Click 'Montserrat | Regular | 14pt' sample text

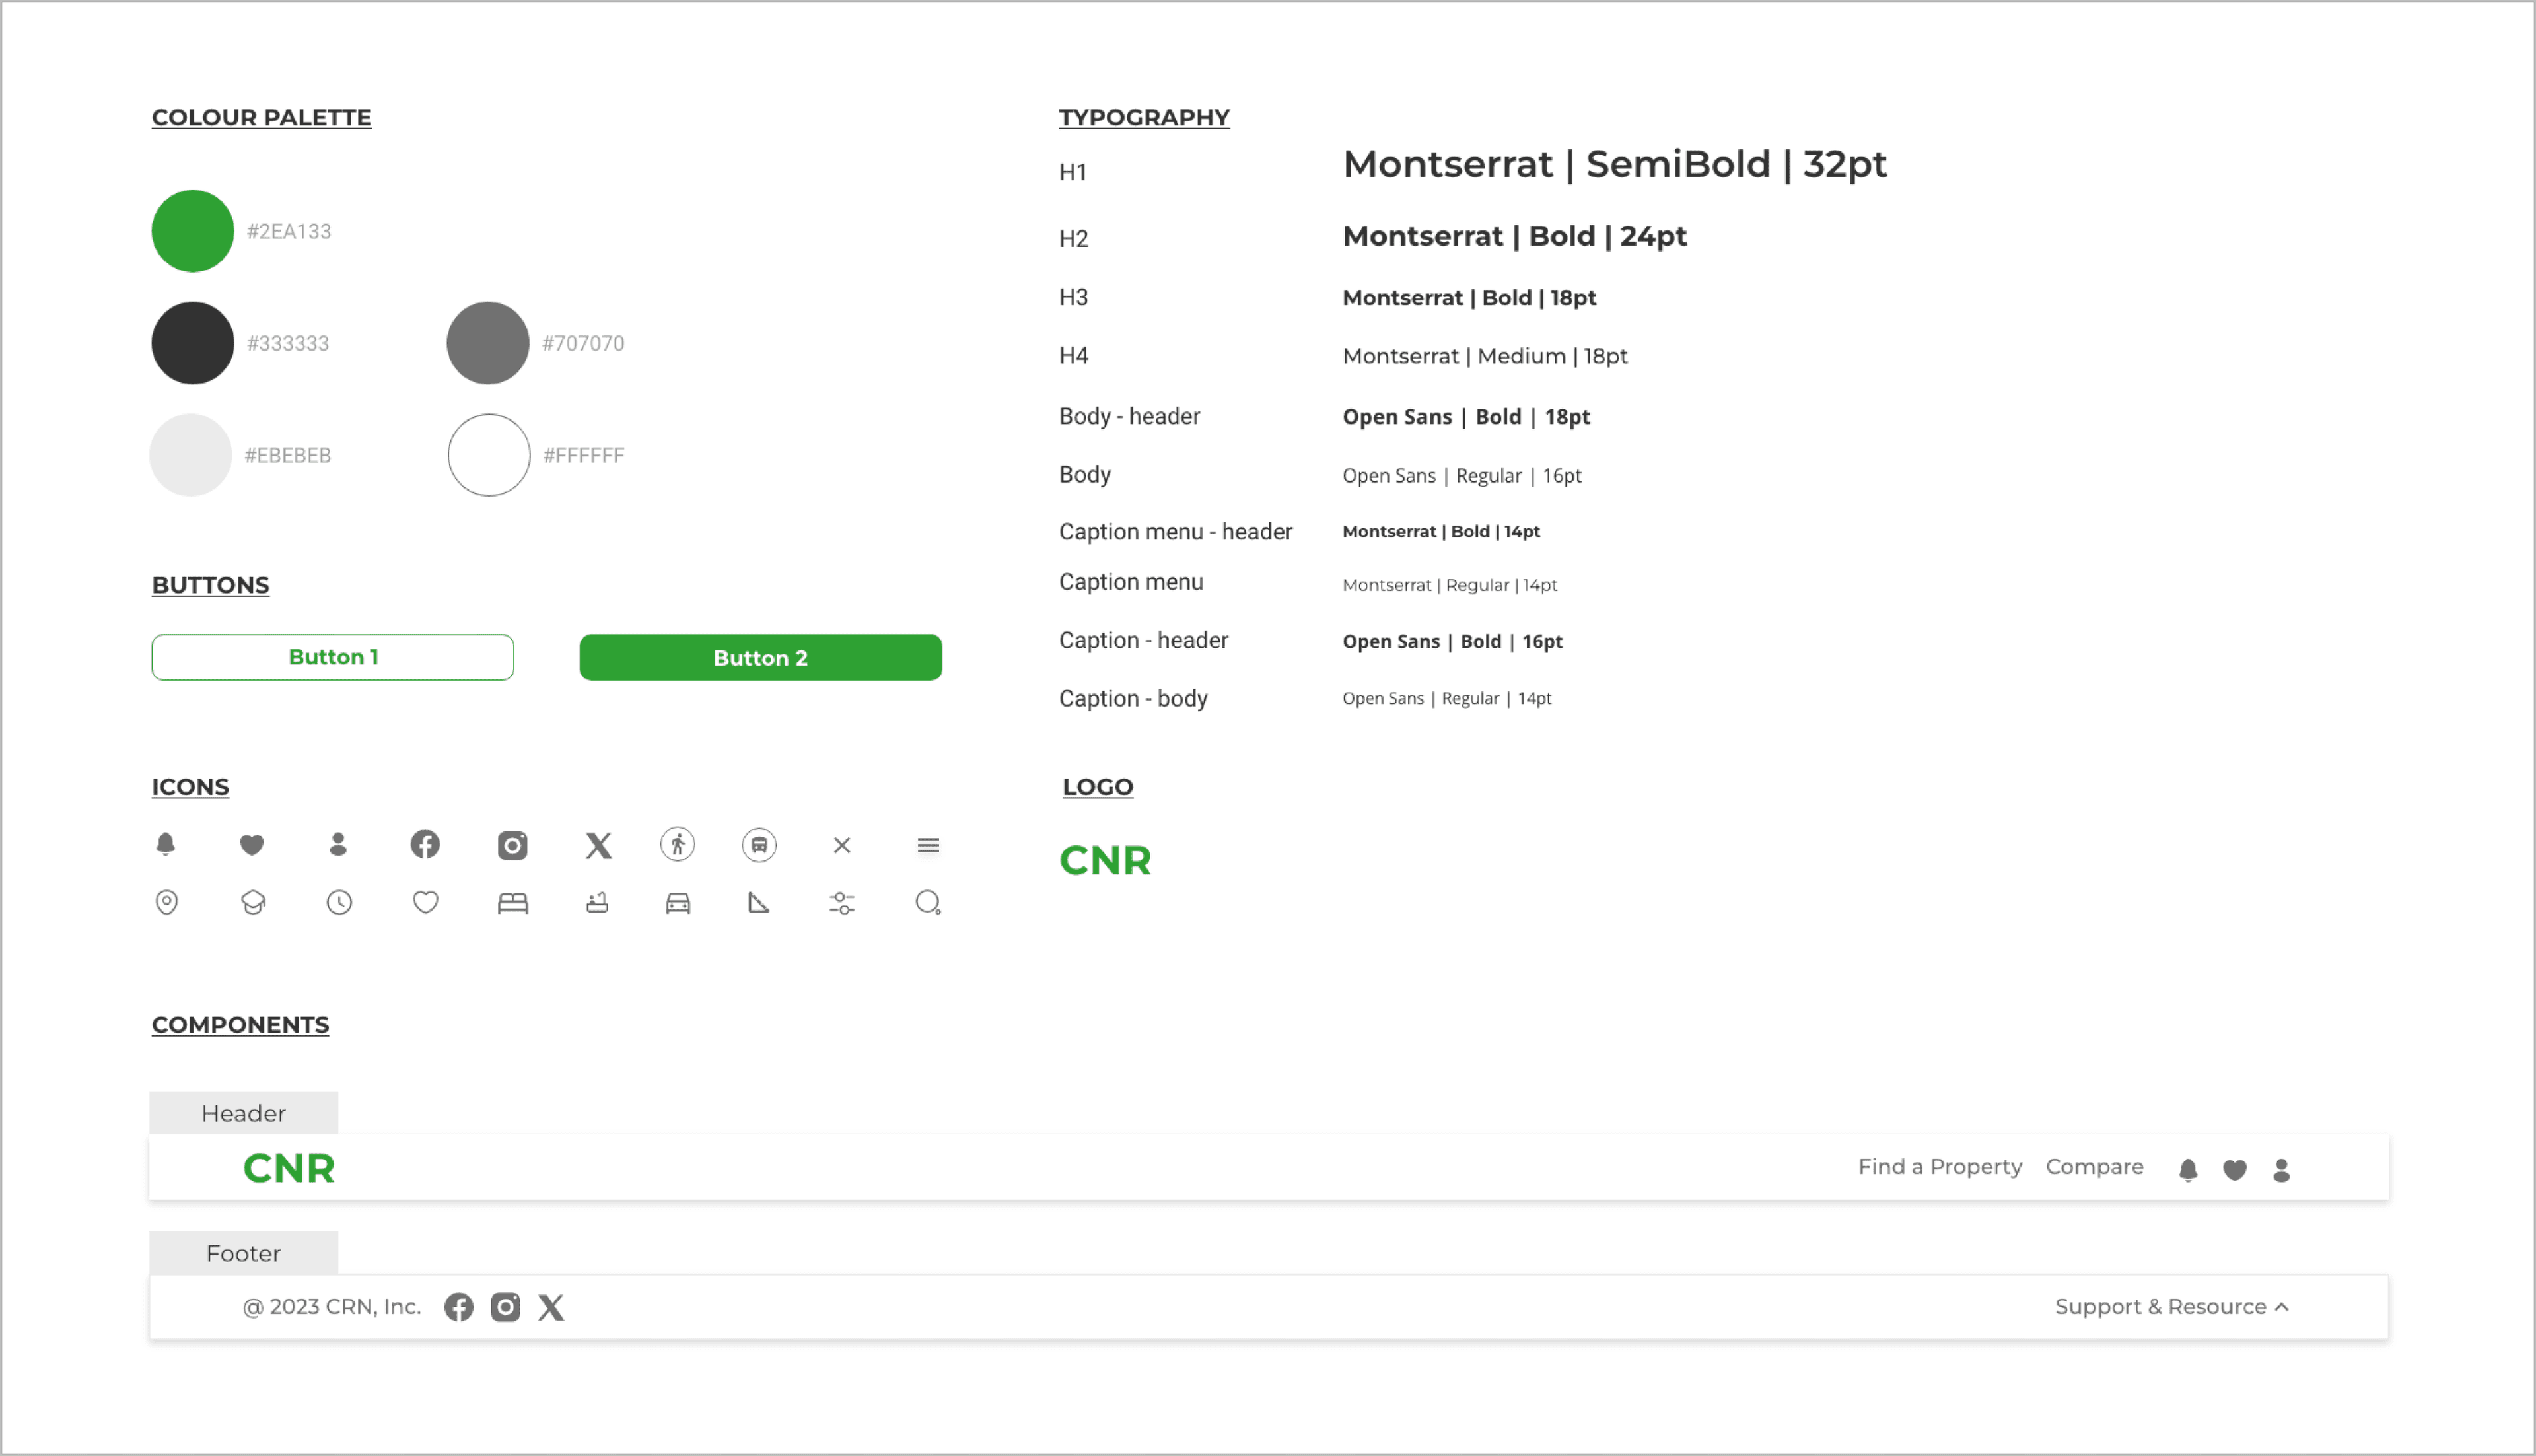(1450, 586)
